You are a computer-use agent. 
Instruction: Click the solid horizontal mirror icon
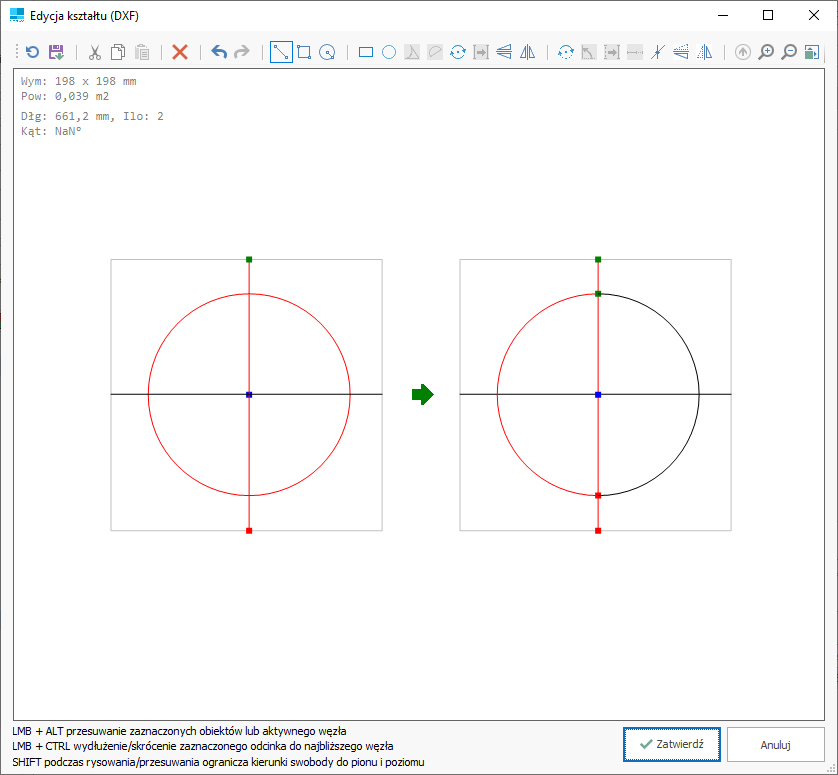527,52
